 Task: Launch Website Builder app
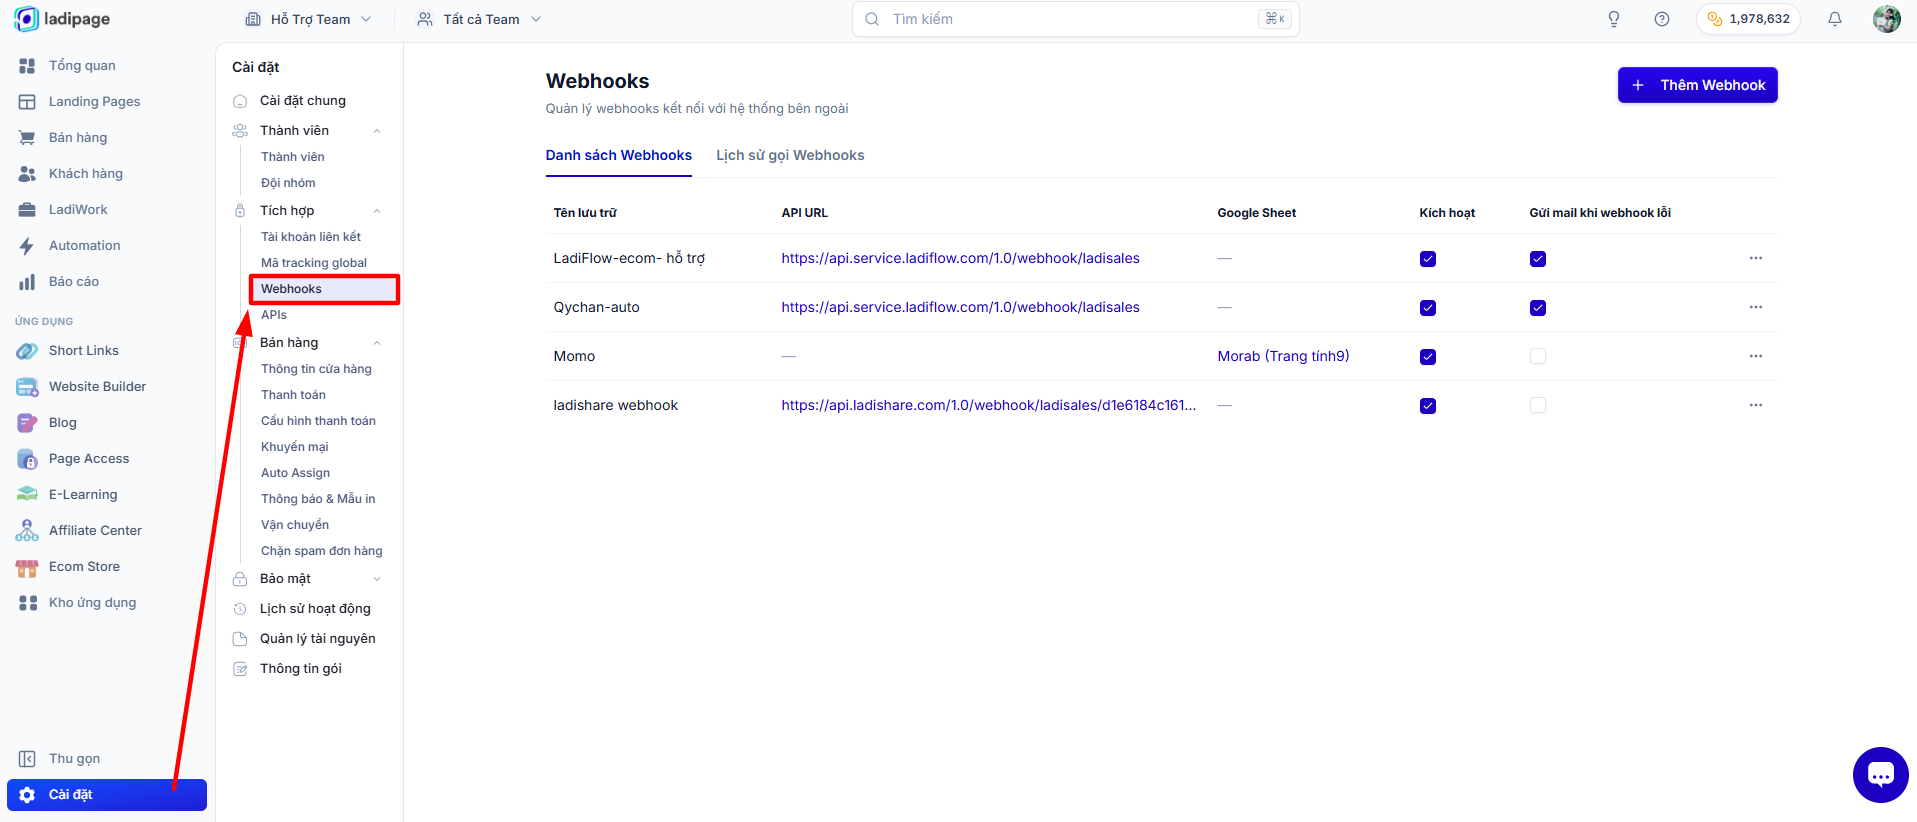click(97, 387)
